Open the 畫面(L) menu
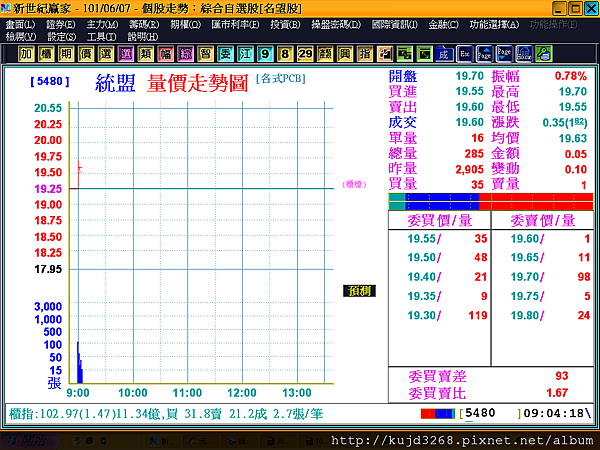 (x=20, y=24)
